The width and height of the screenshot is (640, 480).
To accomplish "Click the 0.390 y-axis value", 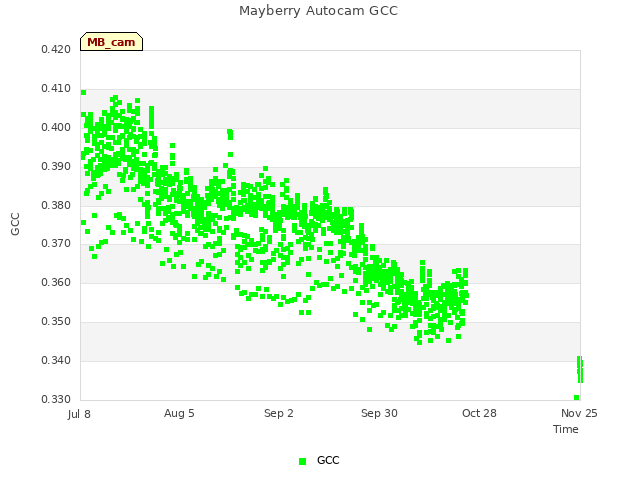I will 56,167.
